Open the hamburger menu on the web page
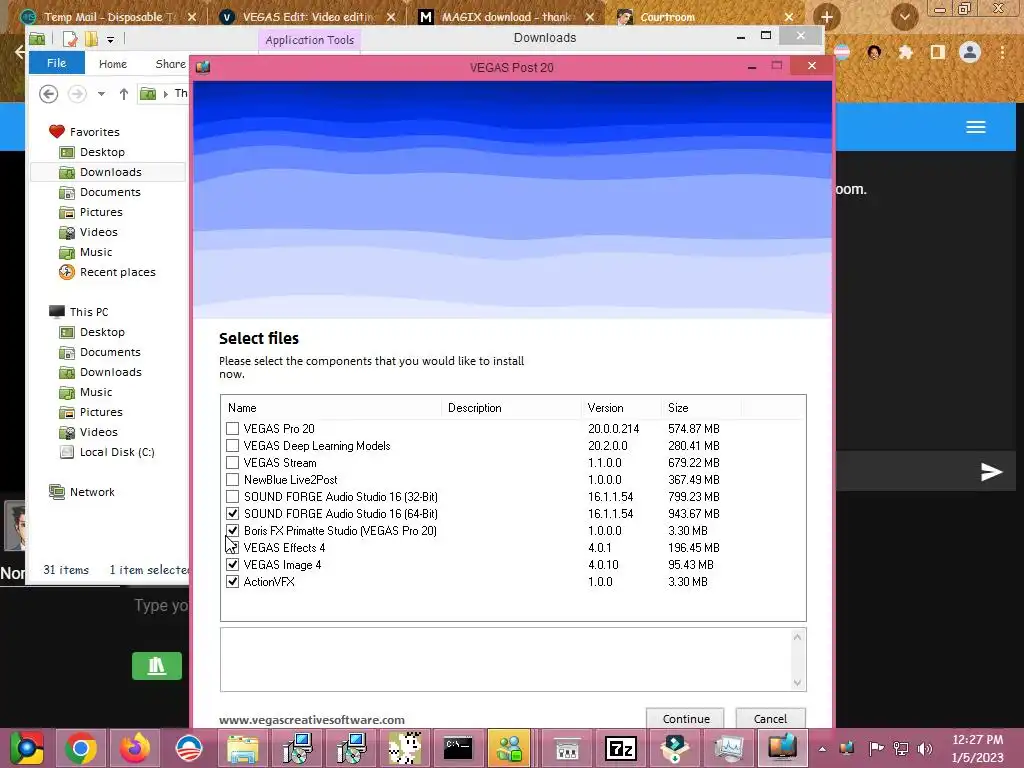The width and height of the screenshot is (1024, 768). pos(976,127)
